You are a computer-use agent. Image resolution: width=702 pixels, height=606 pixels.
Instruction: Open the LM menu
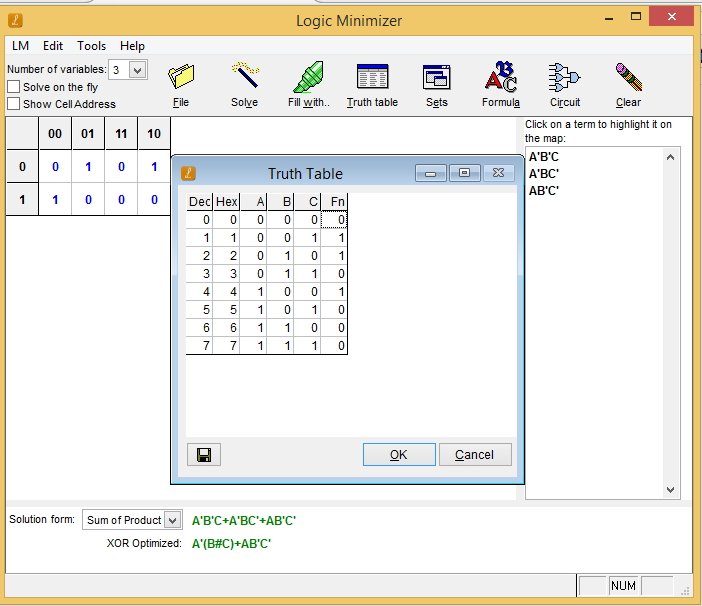click(x=21, y=46)
